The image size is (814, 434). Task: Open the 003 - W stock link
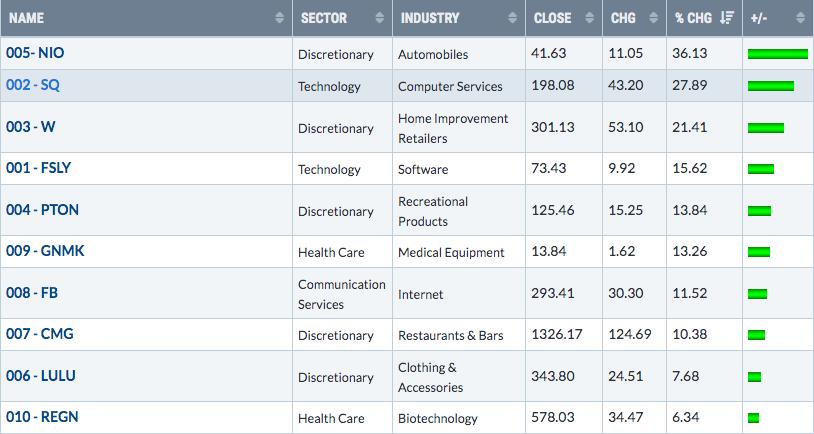coord(30,127)
